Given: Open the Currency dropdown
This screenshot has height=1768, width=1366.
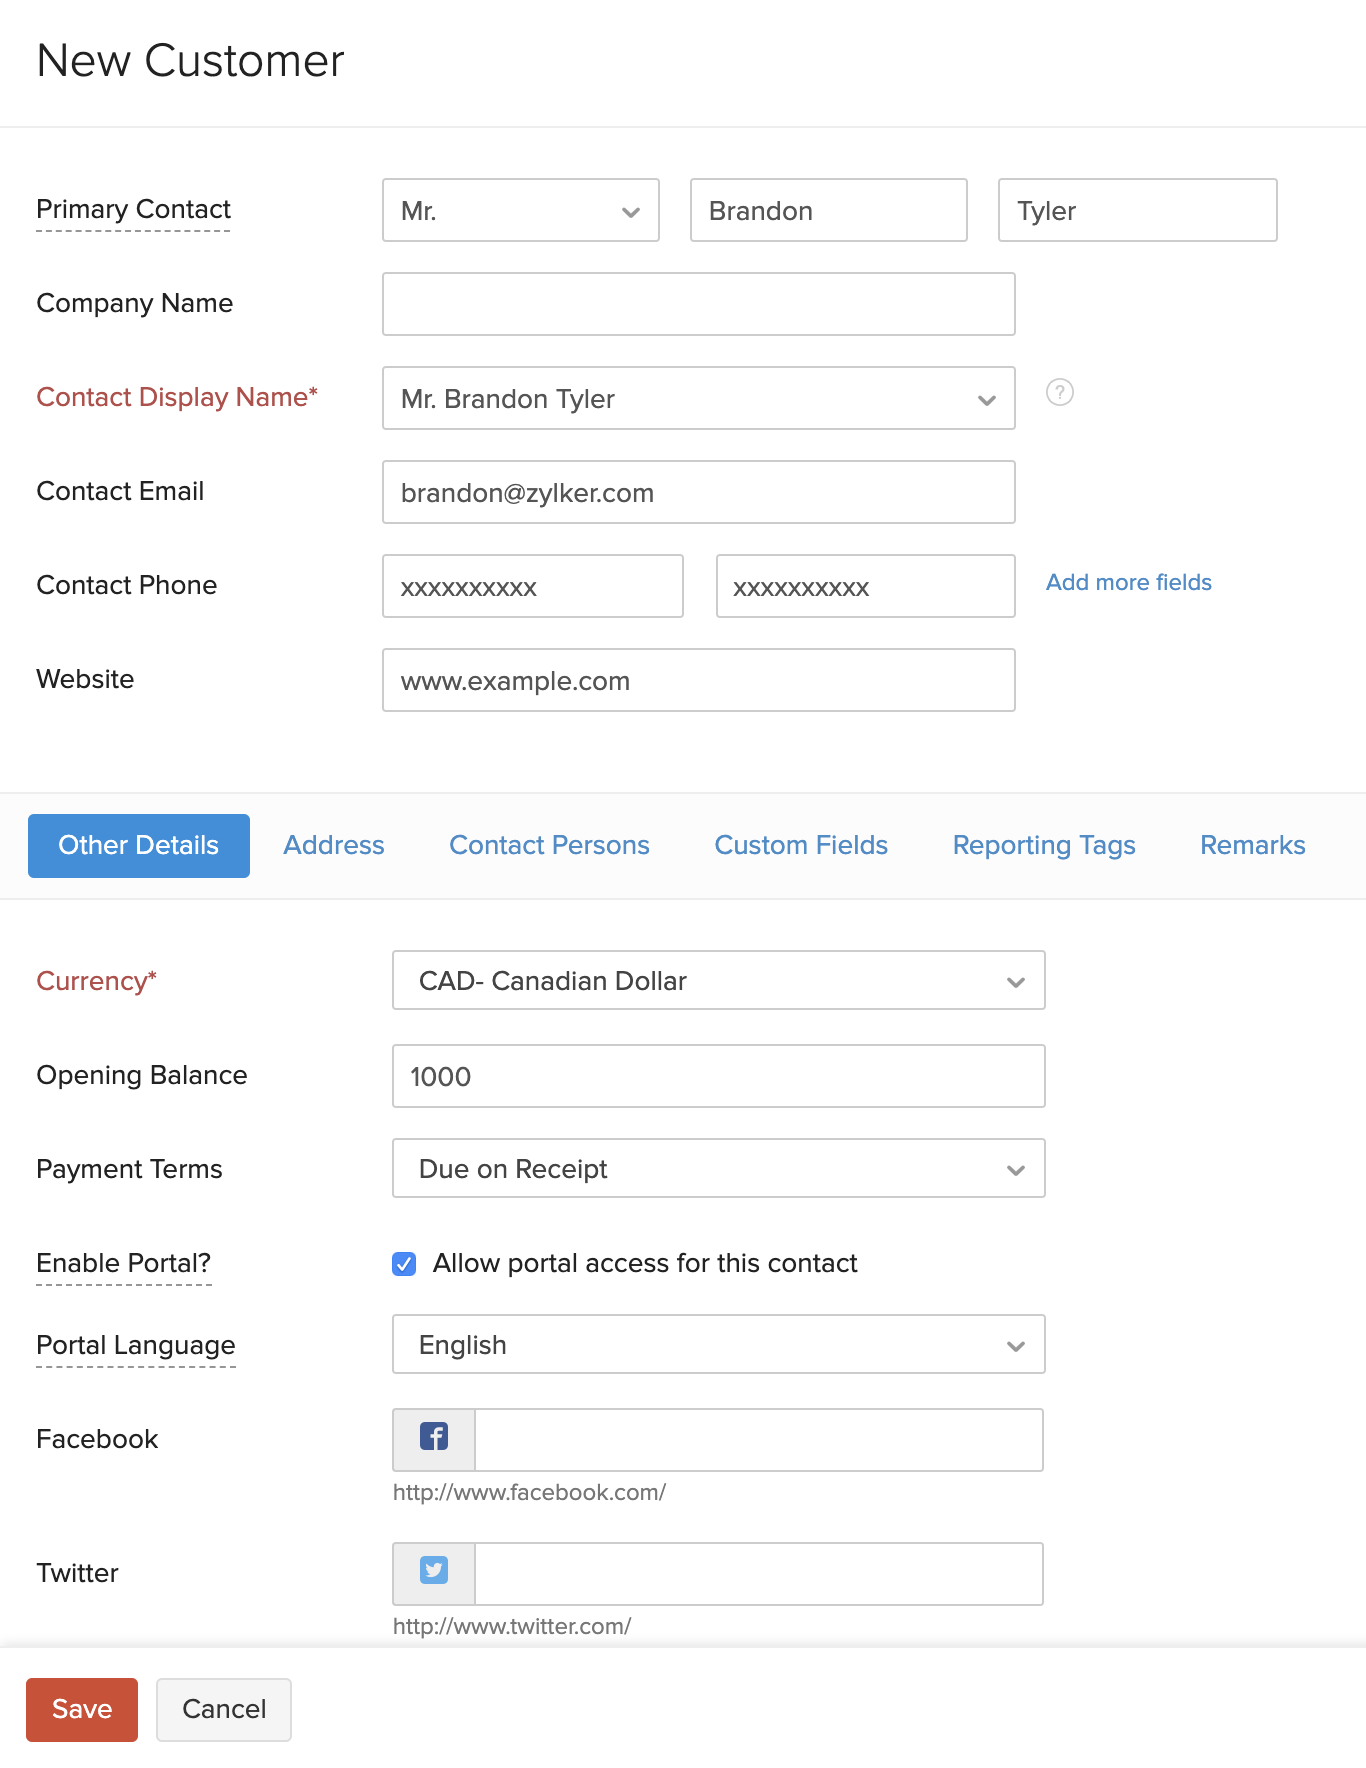Looking at the screenshot, I should (x=718, y=980).
